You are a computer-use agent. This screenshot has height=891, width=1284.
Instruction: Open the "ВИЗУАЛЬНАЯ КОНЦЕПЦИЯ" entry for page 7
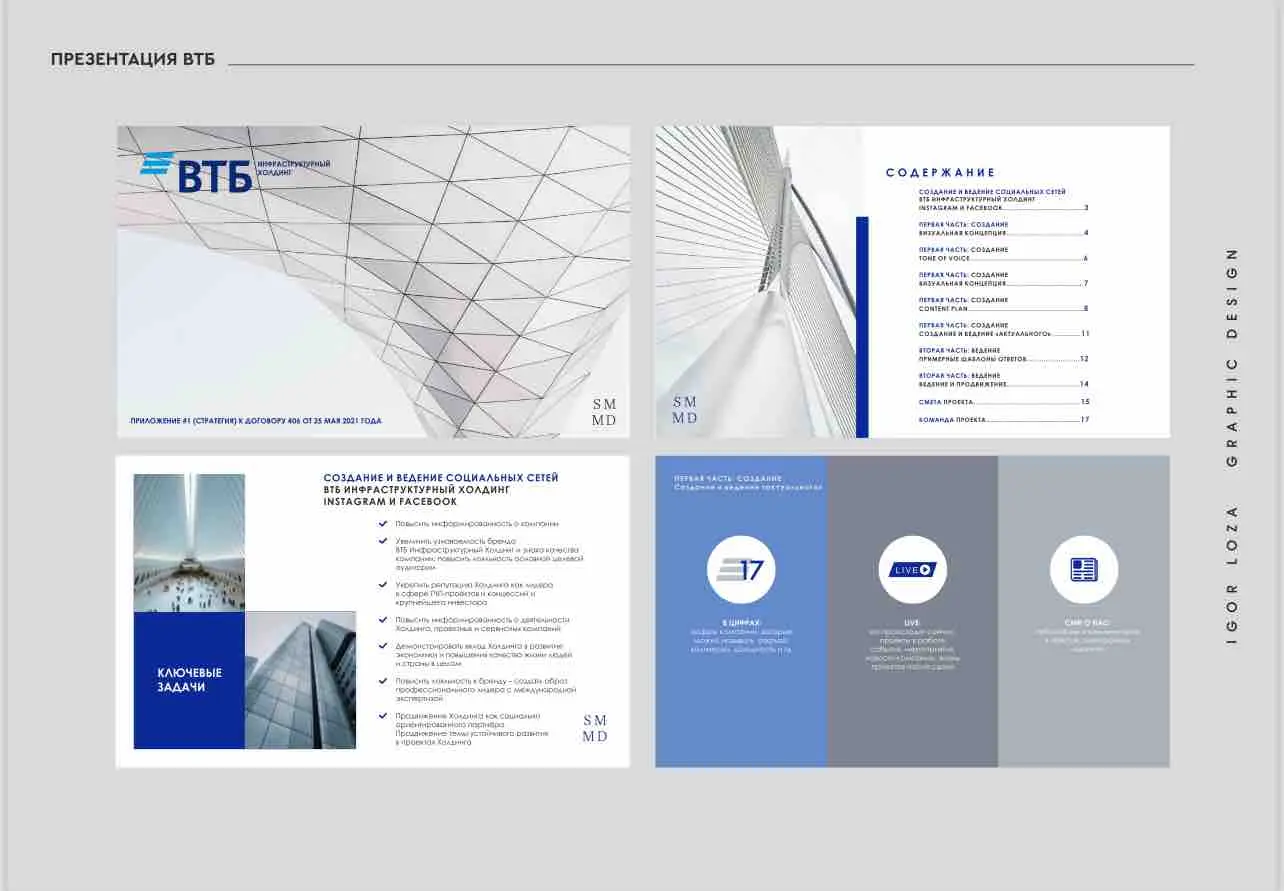coord(1003,279)
